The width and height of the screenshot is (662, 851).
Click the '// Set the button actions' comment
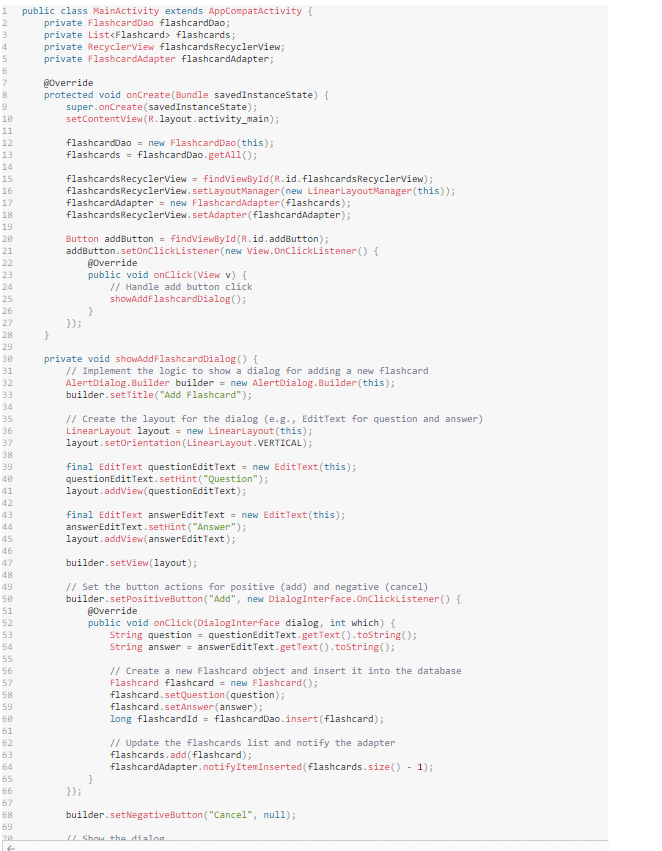pyautogui.click(x=247, y=587)
